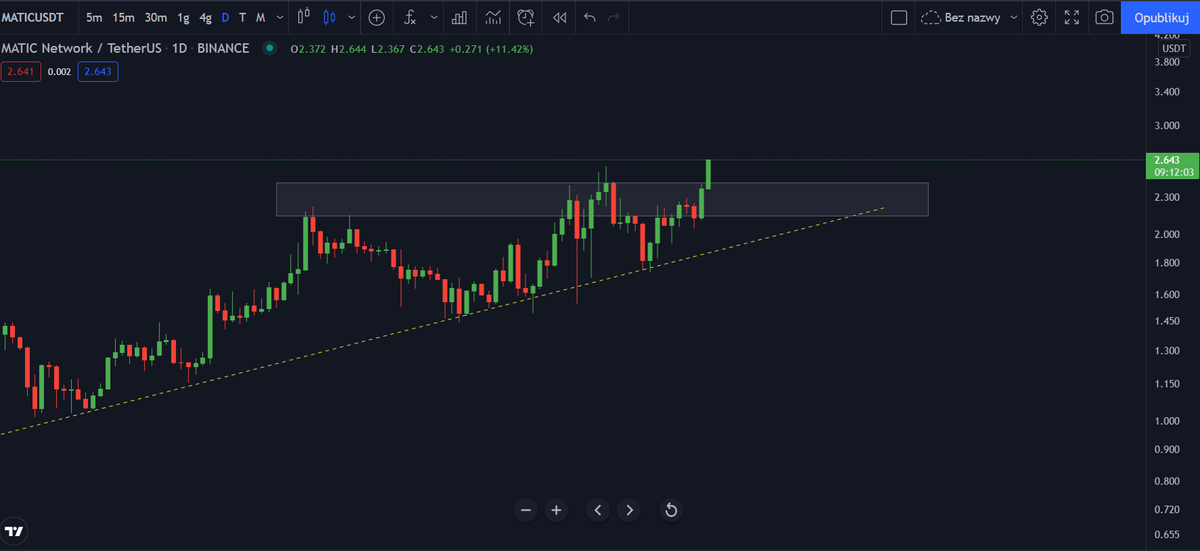This screenshot has width=1200, height=551.
Task: Toggle fullscreen mode icon
Action: tap(1072, 17)
